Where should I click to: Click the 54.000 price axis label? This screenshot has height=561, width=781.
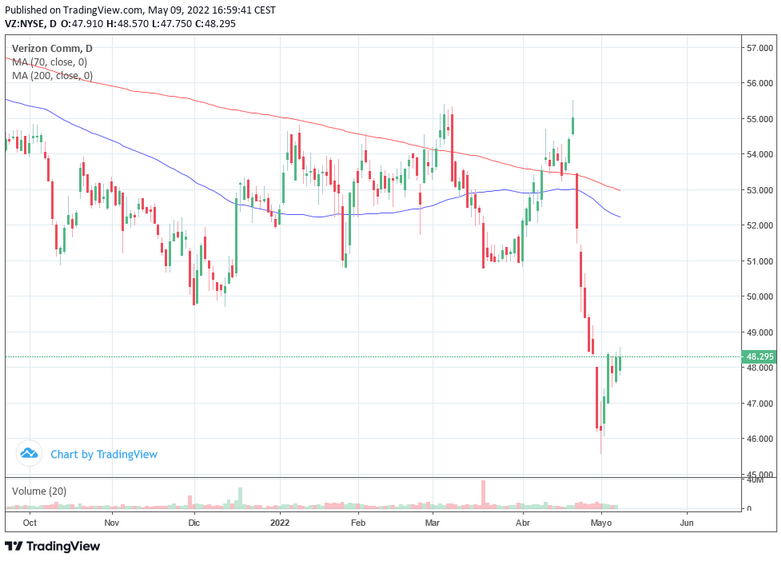click(760, 154)
